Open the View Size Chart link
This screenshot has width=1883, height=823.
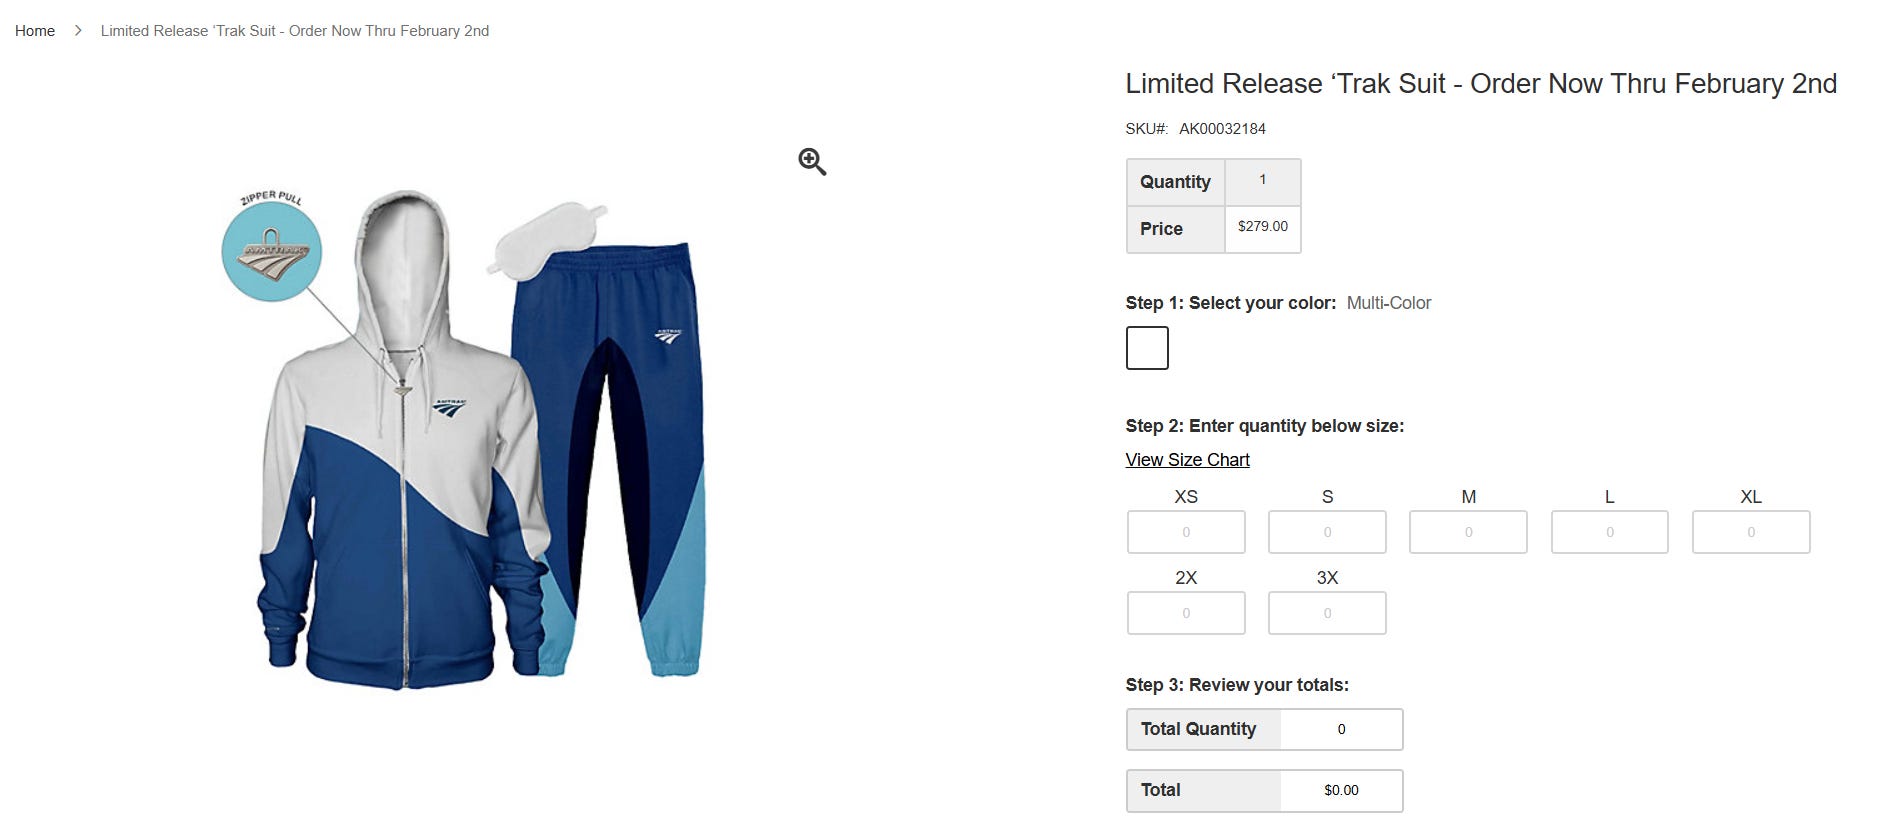[x=1187, y=460]
